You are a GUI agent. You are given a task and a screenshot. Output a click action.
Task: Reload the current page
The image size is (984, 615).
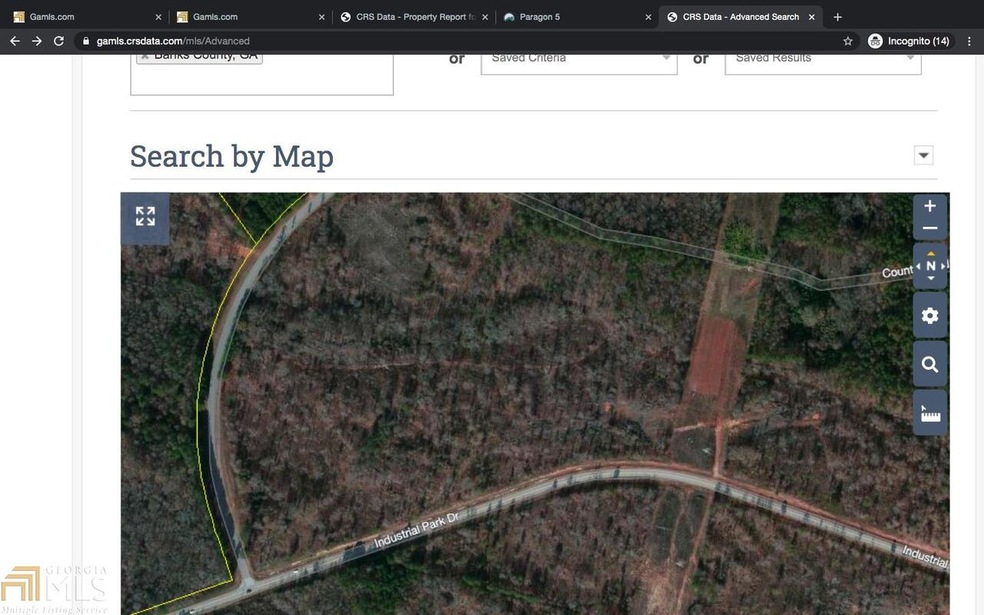tap(59, 41)
